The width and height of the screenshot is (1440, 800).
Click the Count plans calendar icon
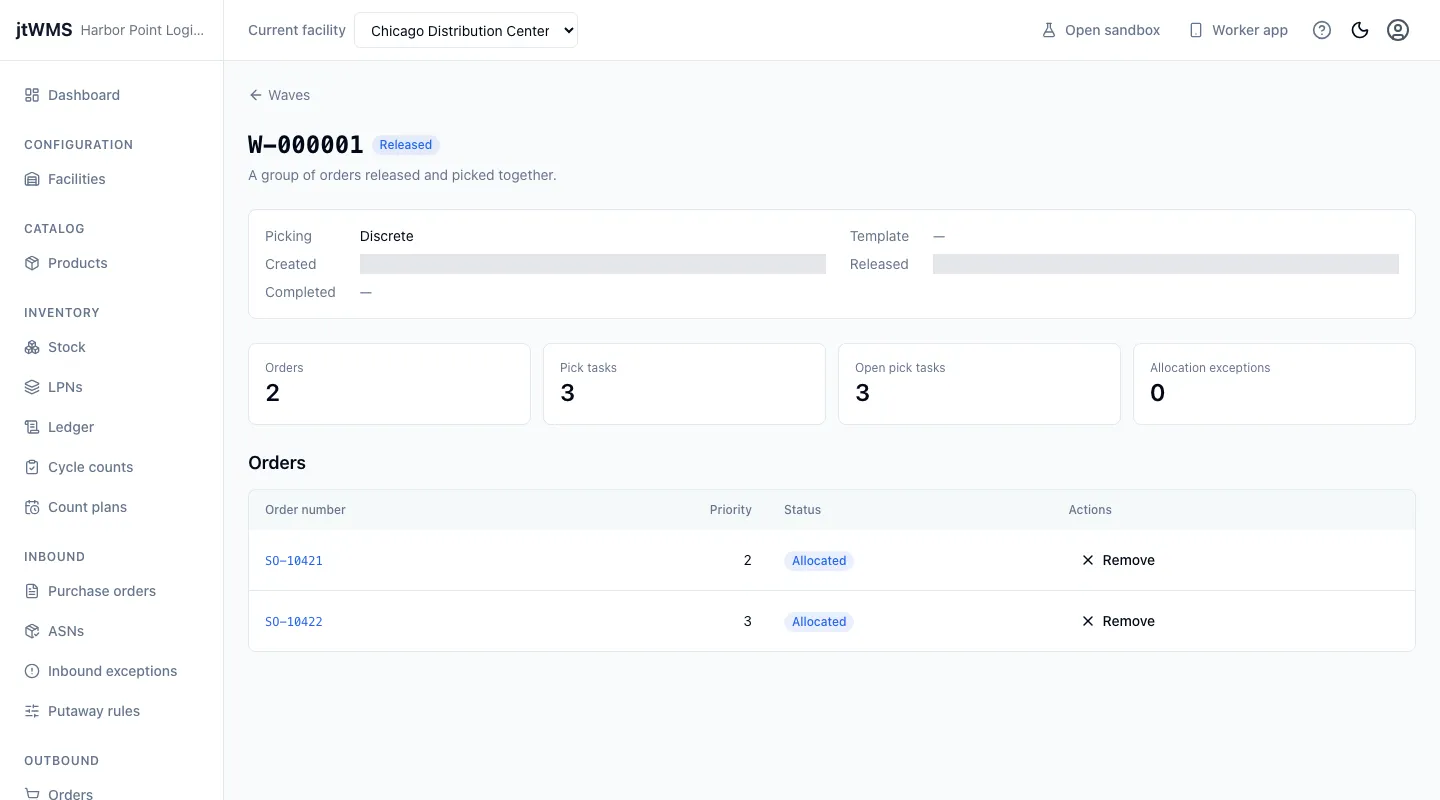(x=32, y=507)
